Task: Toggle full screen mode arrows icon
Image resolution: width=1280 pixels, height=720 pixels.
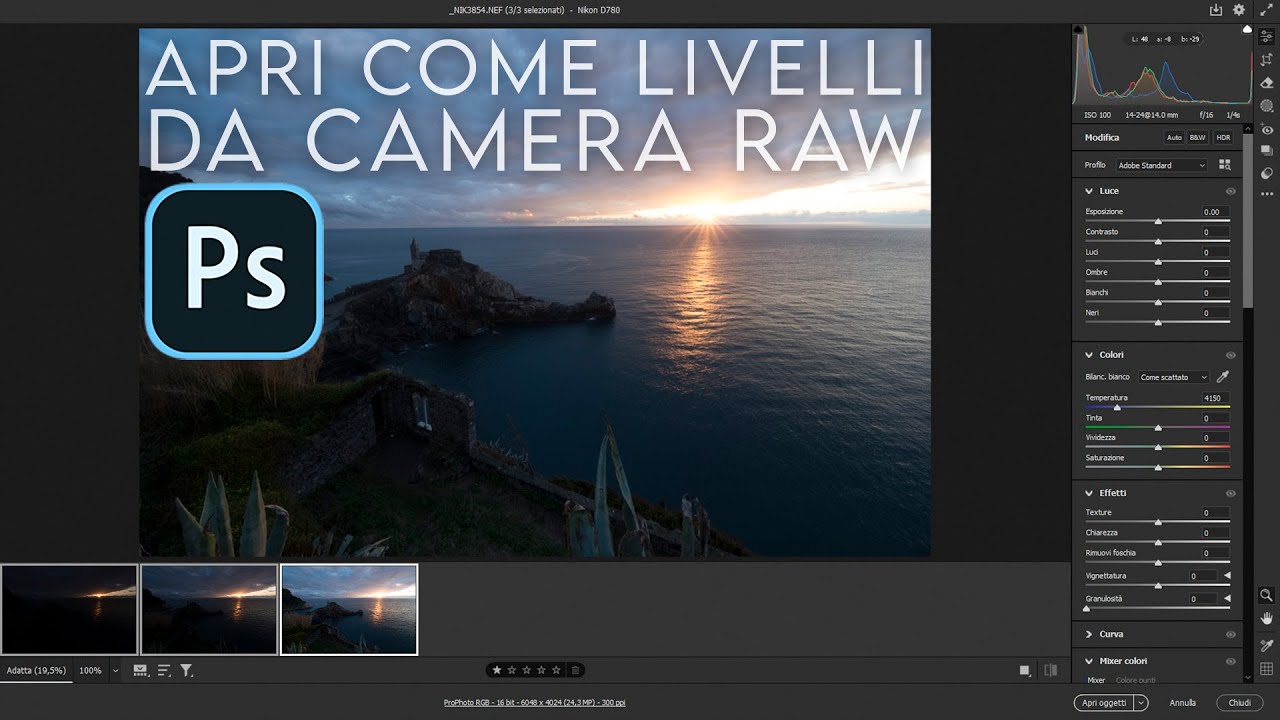Action: click(x=1265, y=10)
